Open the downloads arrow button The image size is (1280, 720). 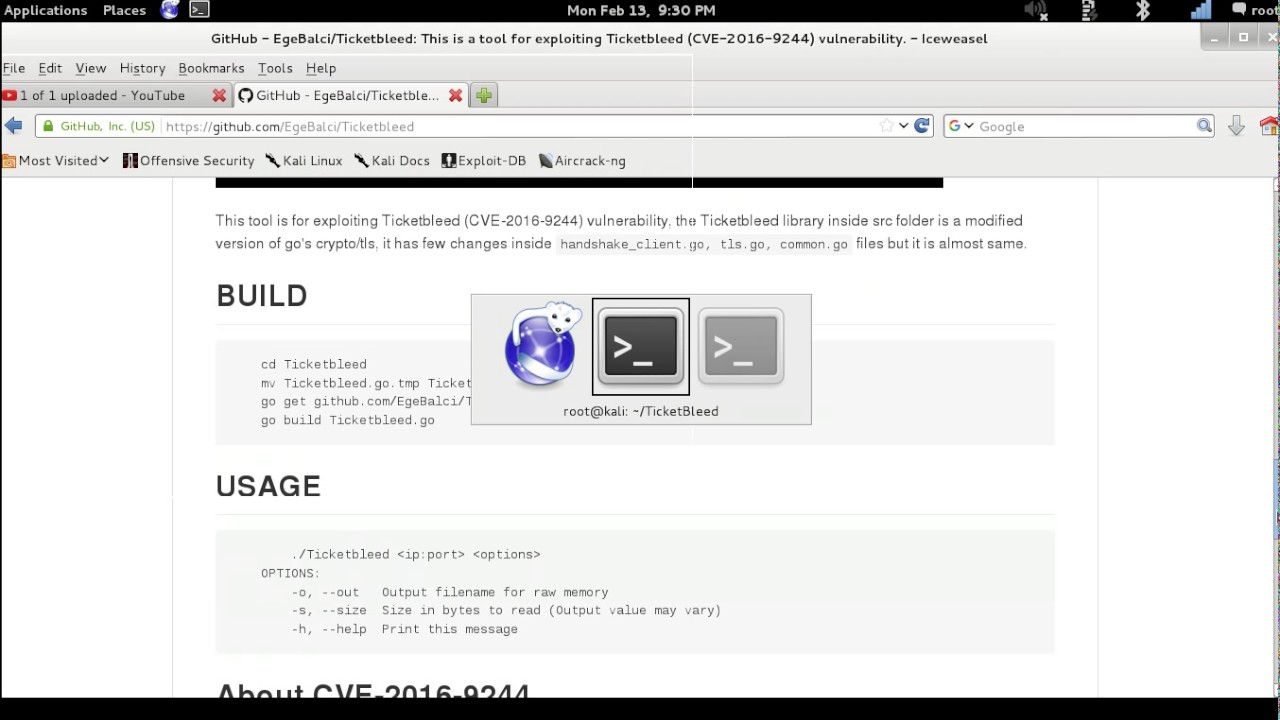(1236, 126)
